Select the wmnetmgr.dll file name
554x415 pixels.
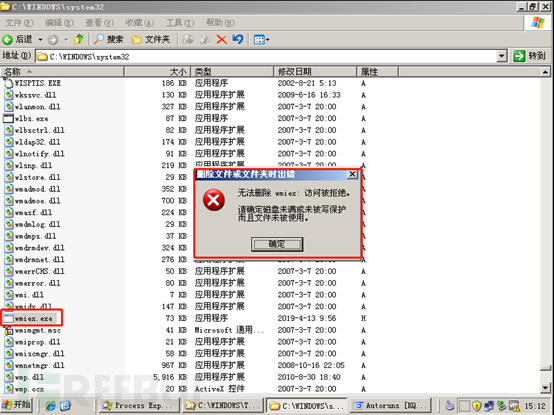click(x=40, y=366)
